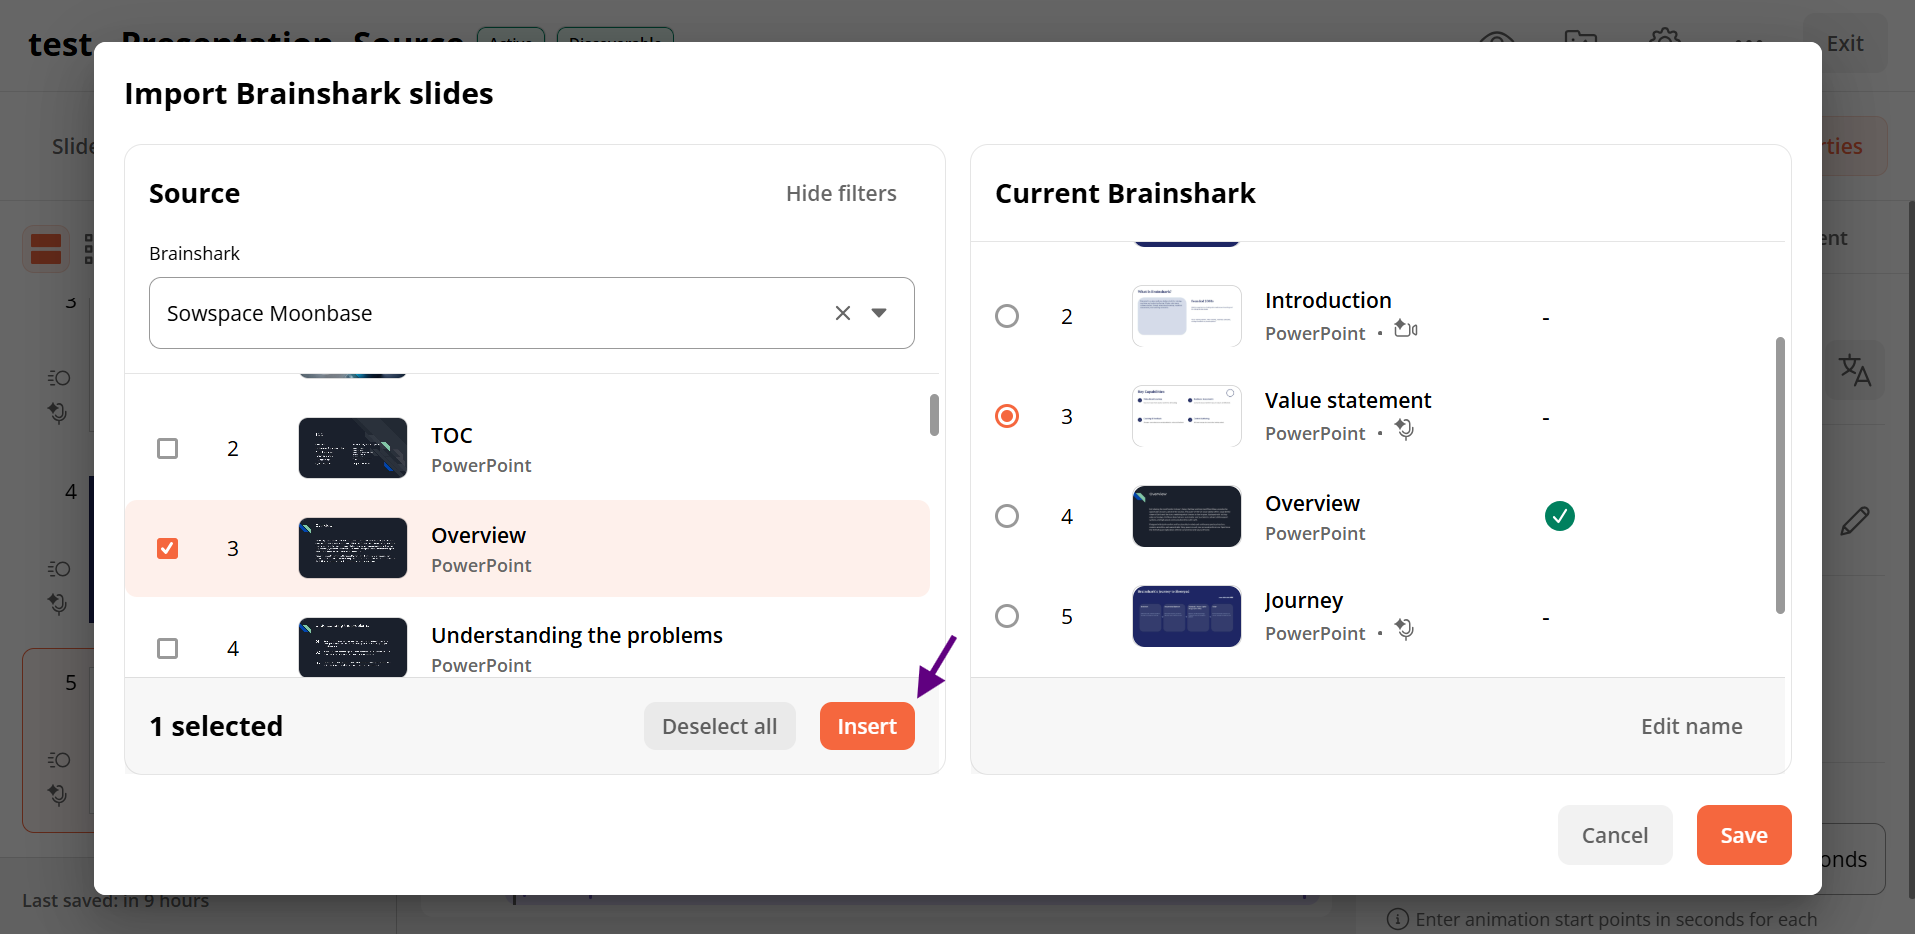1915x934 pixels.
Task: Click the Introduction slide thumbnail
Action: tap(1187, 316)
